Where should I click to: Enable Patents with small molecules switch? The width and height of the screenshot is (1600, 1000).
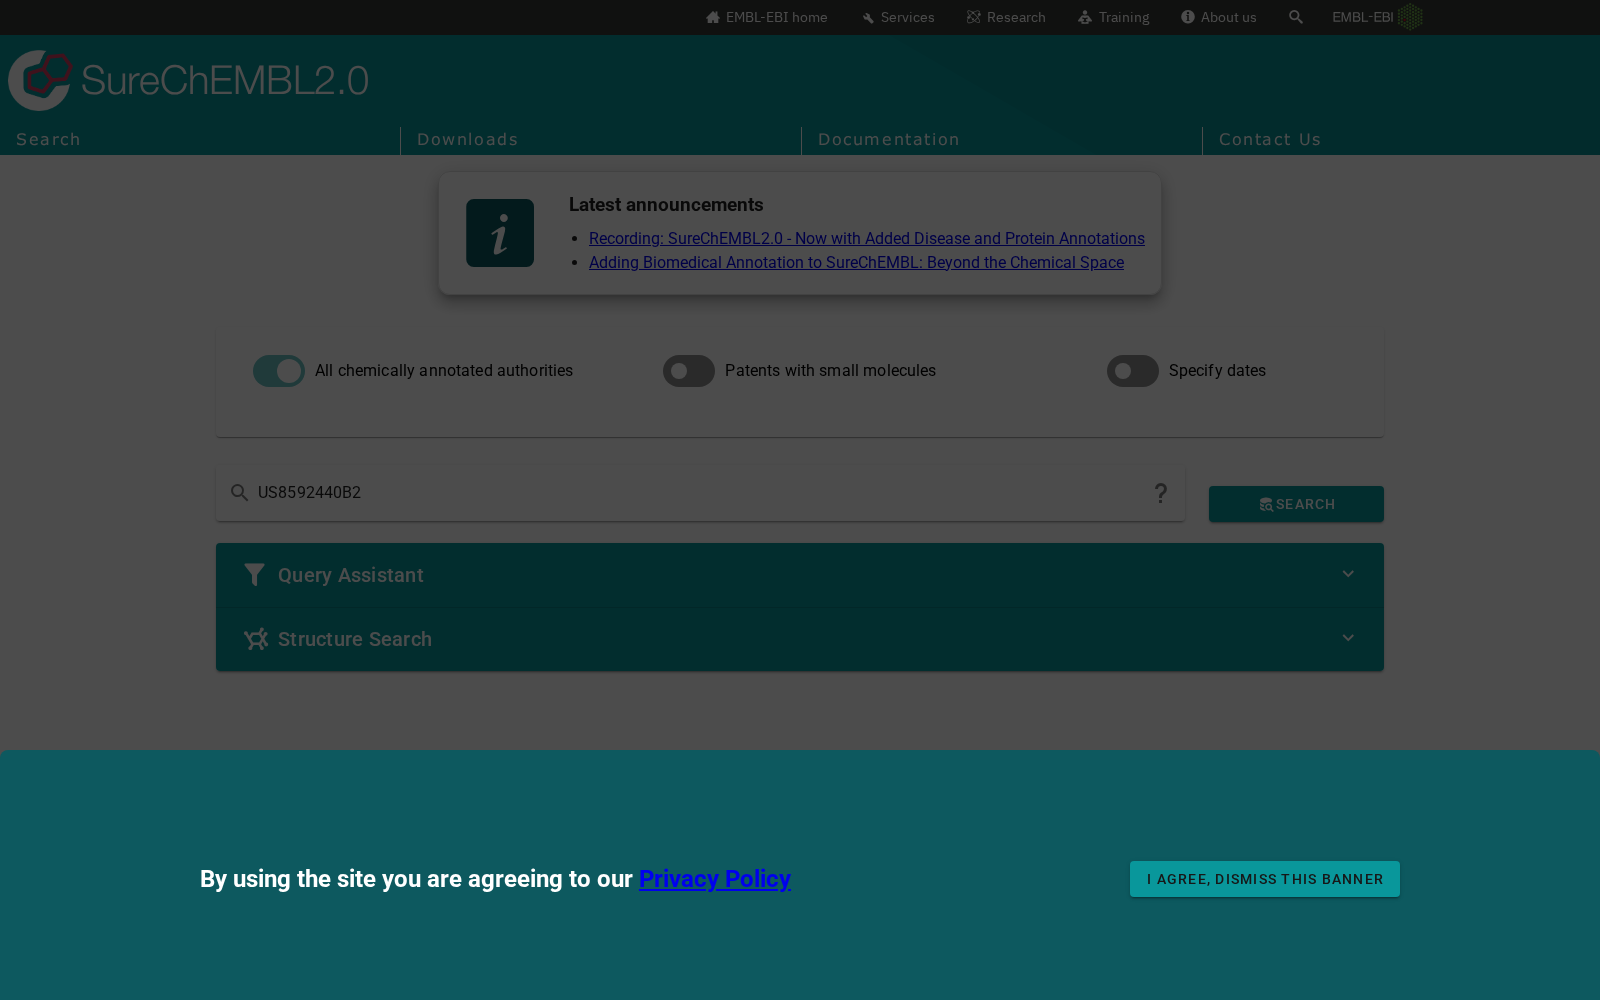pos(689,371)
